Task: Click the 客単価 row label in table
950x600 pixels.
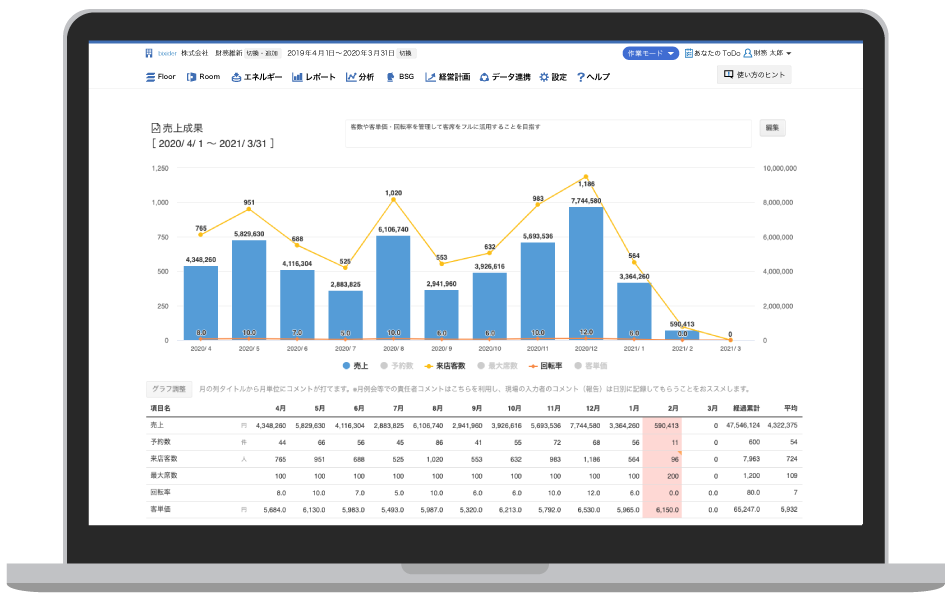Action: [161, 510]
